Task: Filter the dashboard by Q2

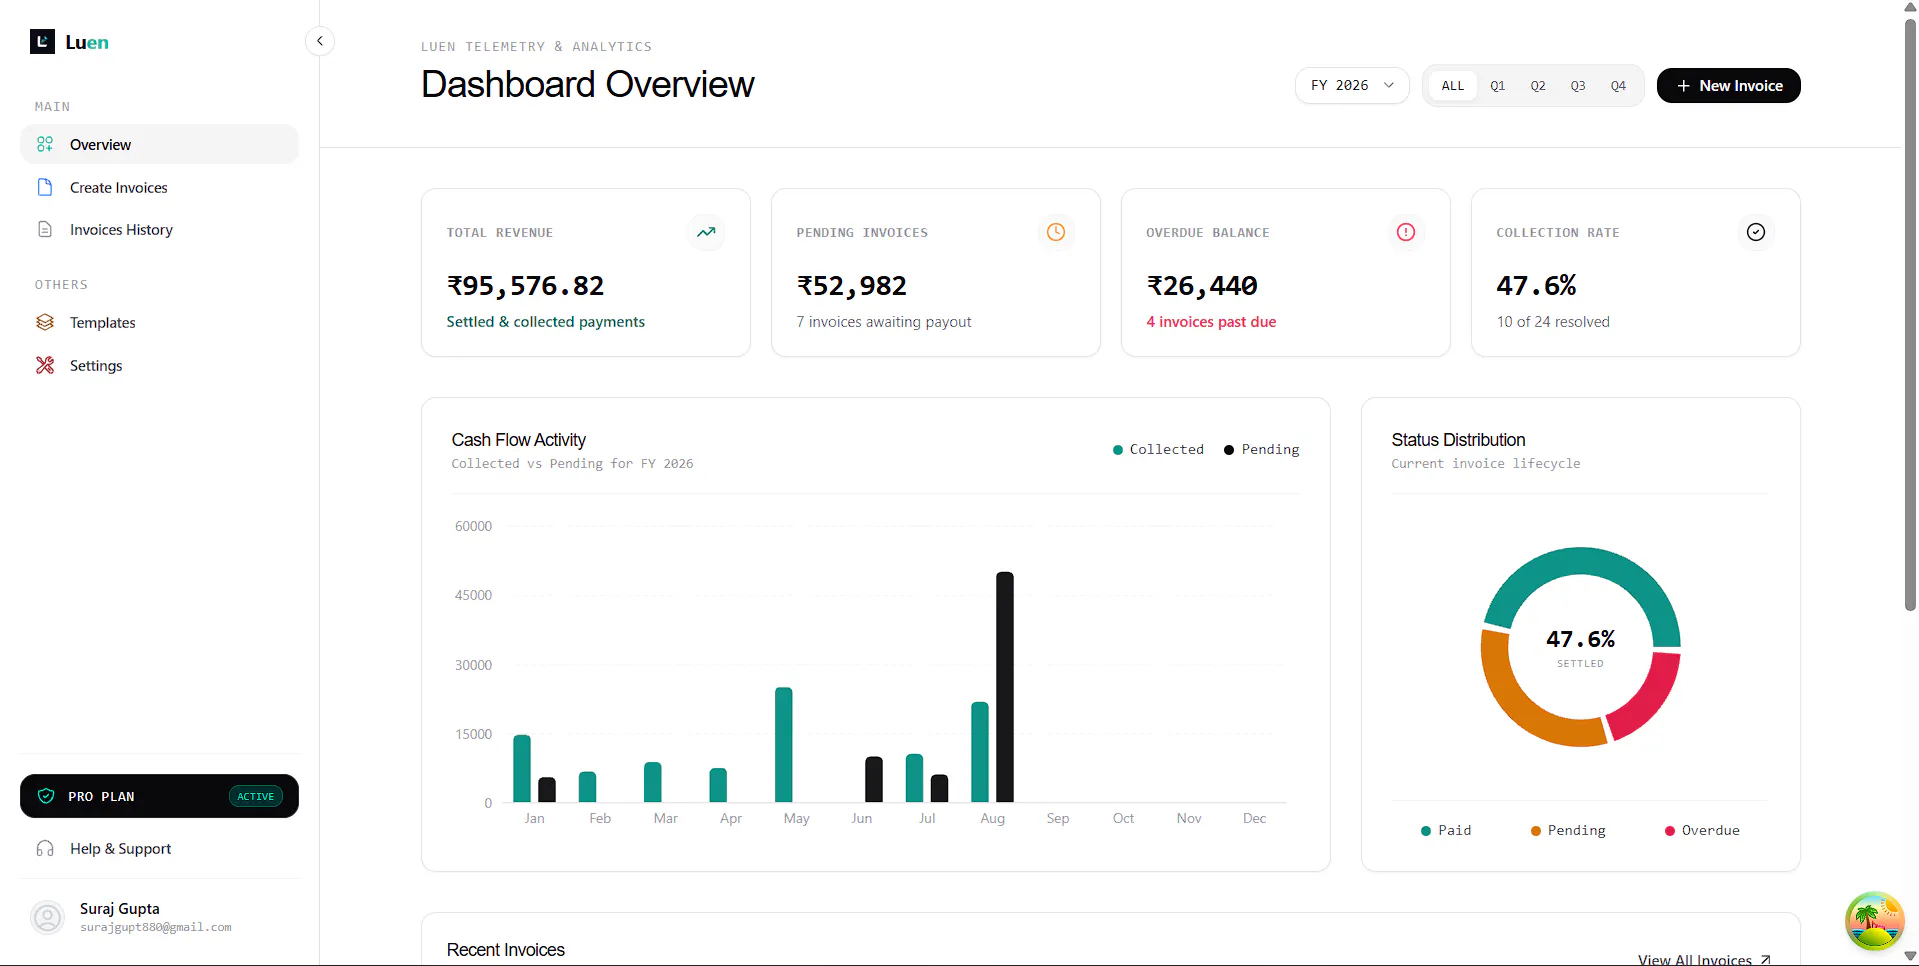Action: click(x=1538, y=86)
